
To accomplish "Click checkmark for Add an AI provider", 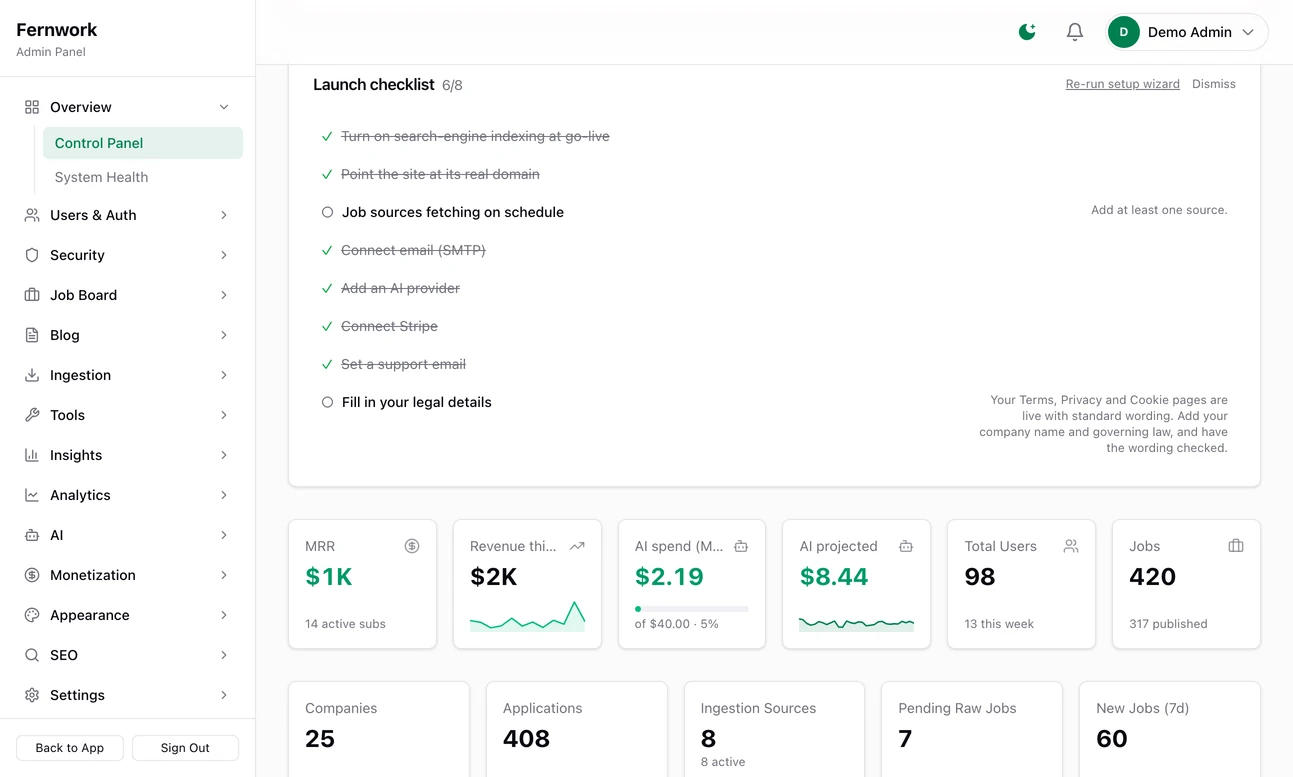I will [327, 288].
